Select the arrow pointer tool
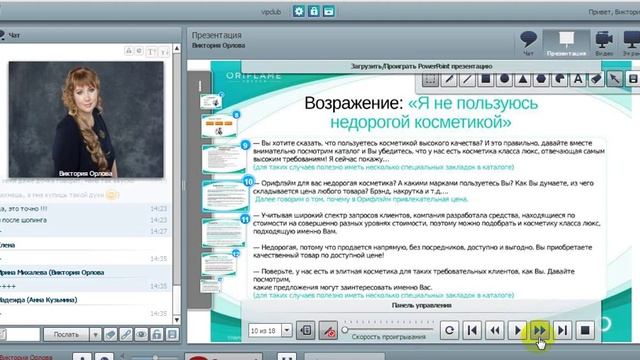 tap(615, 79)
